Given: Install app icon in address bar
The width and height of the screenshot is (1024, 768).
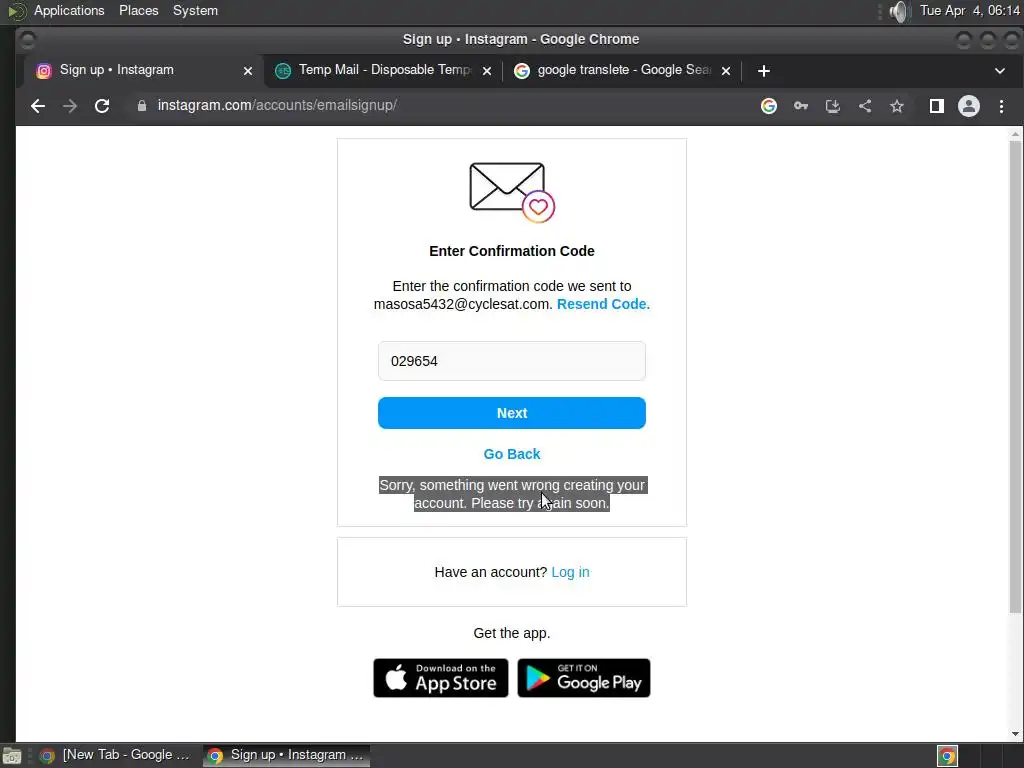Looking at the screenshot, I should click(833, 106).
